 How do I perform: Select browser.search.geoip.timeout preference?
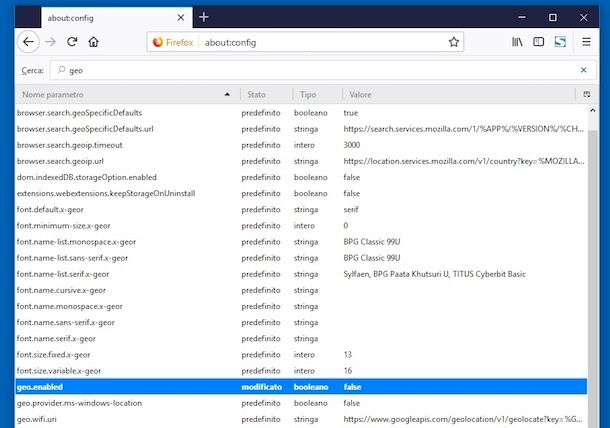[301, 145]
